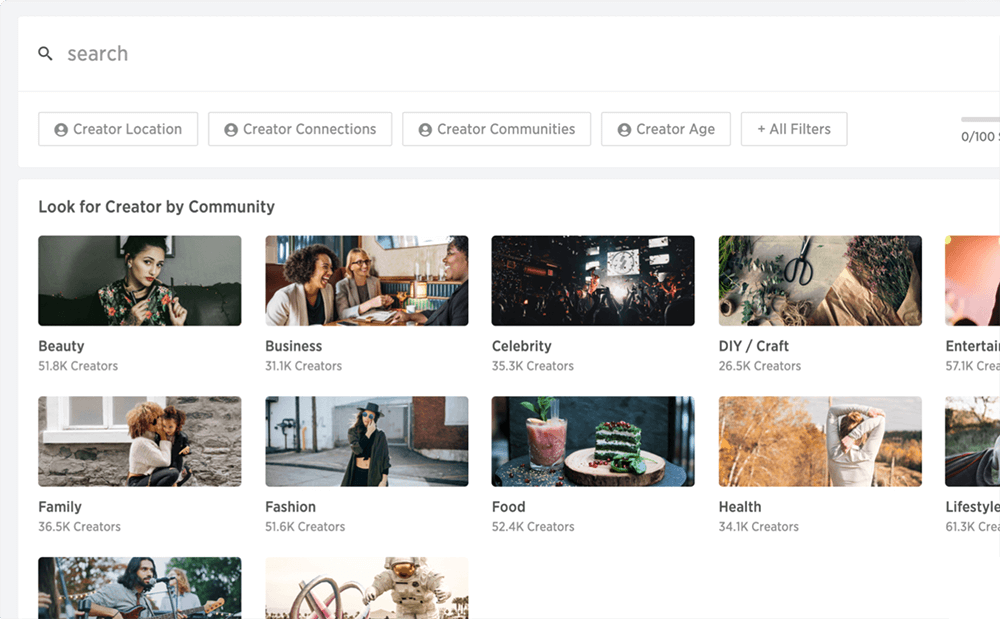This screenshot has width=1000, height=619.
Task: Open the Creator Age filter
Action: 666,129
